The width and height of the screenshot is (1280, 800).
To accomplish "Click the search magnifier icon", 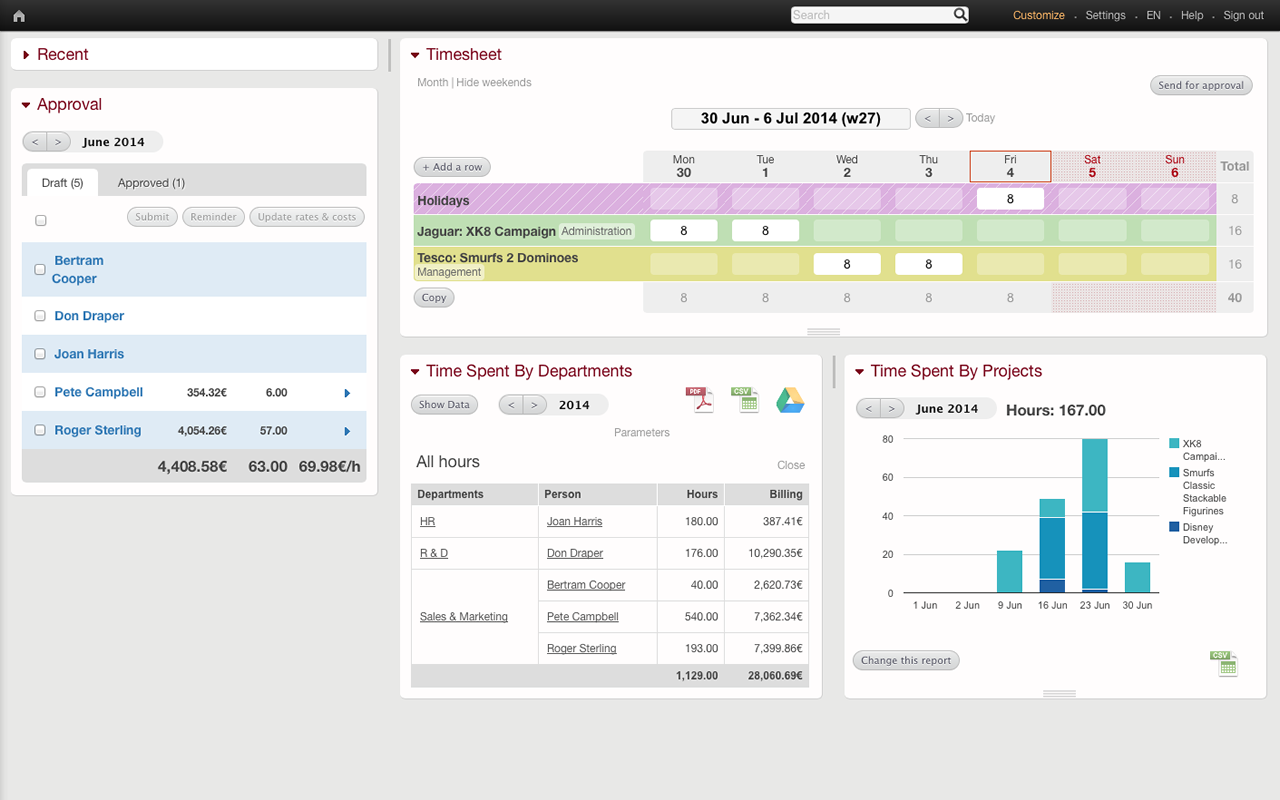I will (x=959, y=15).
